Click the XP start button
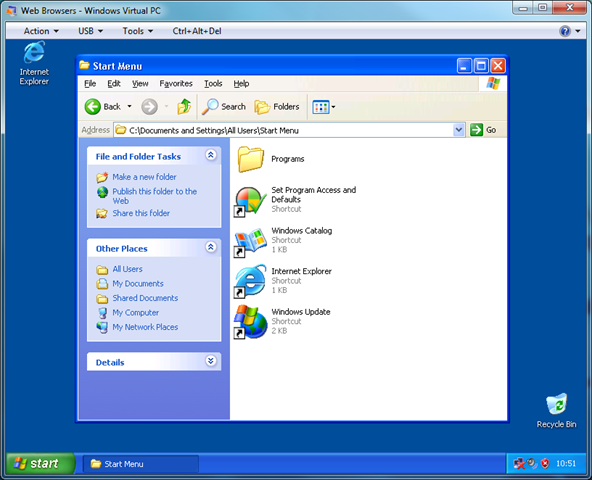 point(40,463)
